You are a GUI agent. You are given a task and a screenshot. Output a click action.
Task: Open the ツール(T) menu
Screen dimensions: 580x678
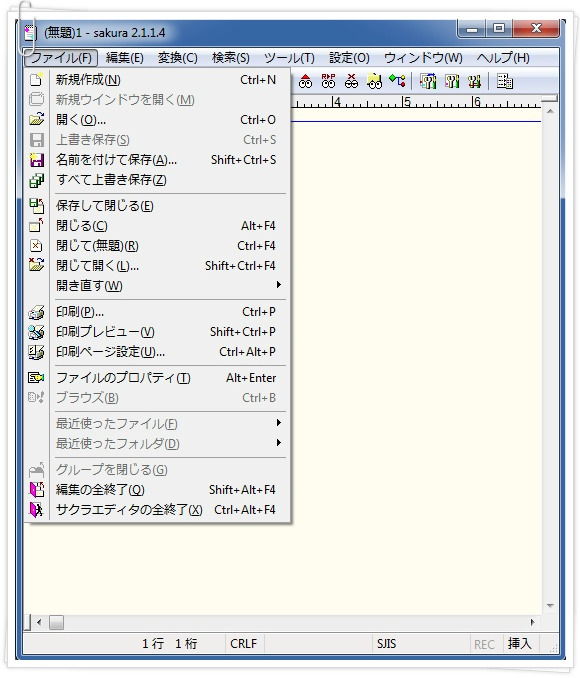[x=289, y=58]
